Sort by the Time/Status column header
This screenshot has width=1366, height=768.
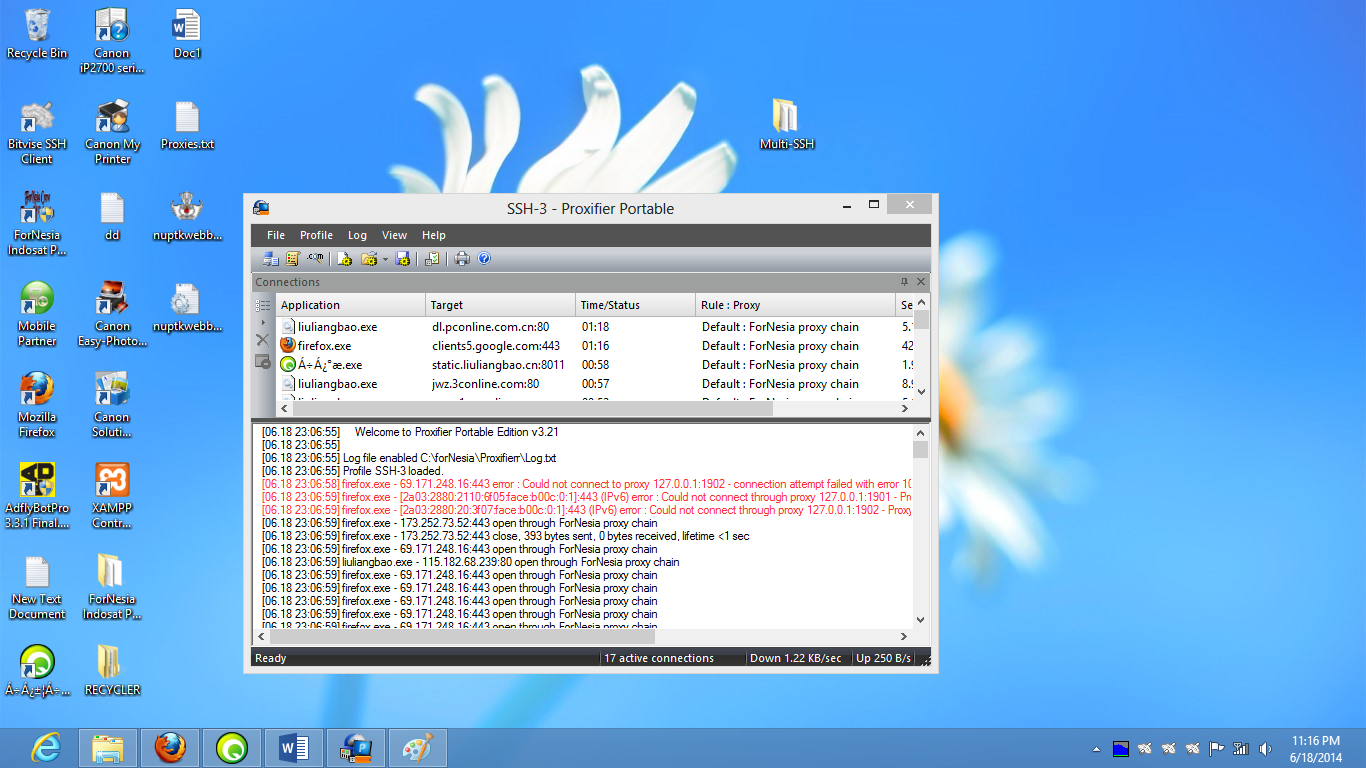(636, 305)
